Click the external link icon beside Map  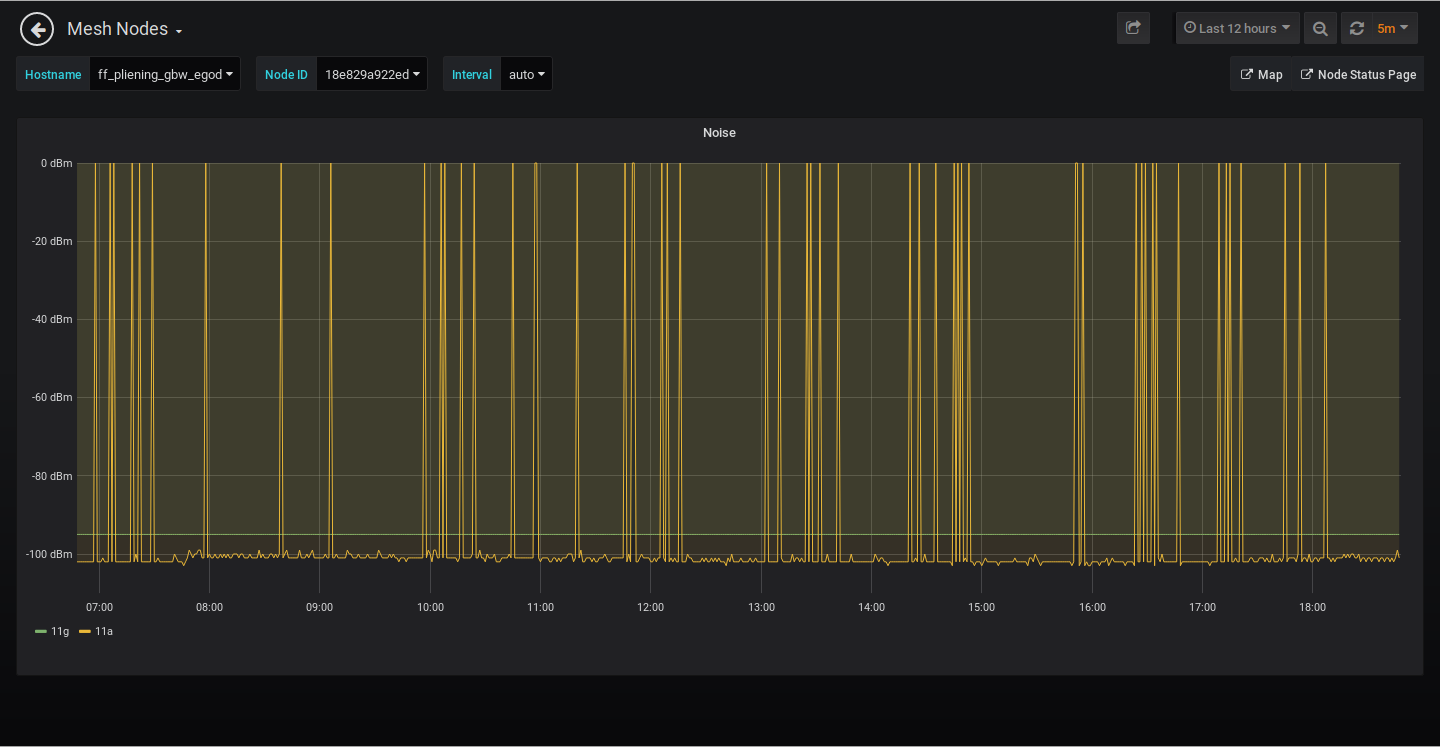coord(1246,75)
